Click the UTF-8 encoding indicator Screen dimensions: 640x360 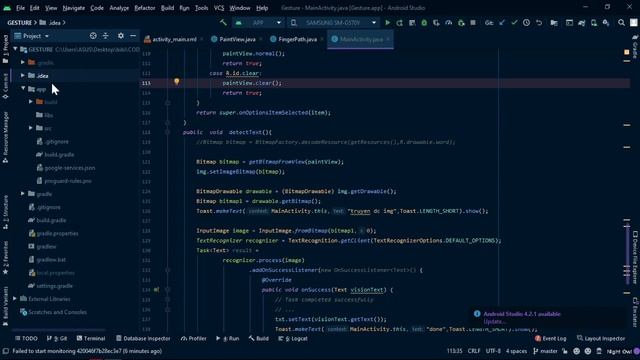[493, 351]
